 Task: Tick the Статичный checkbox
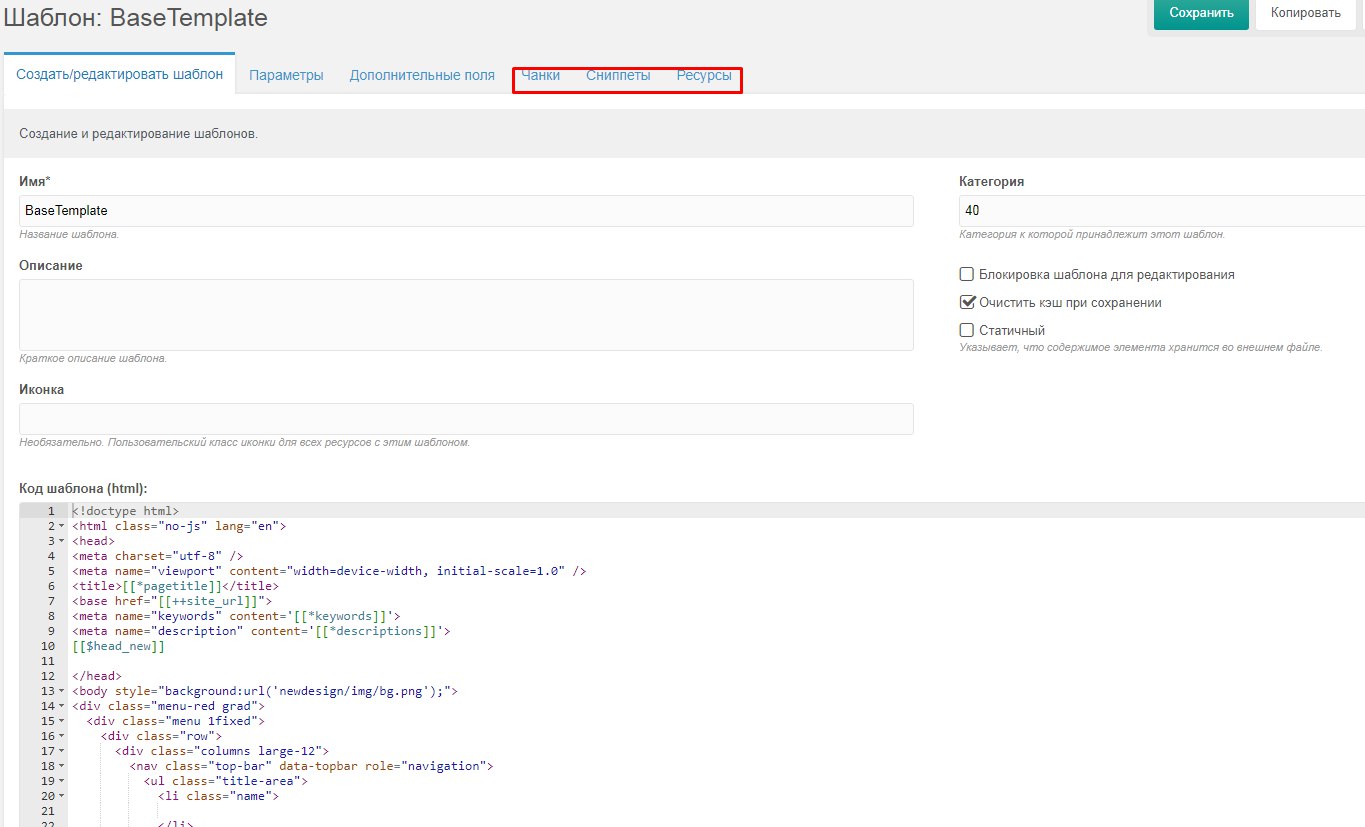(x=967, y=330)
